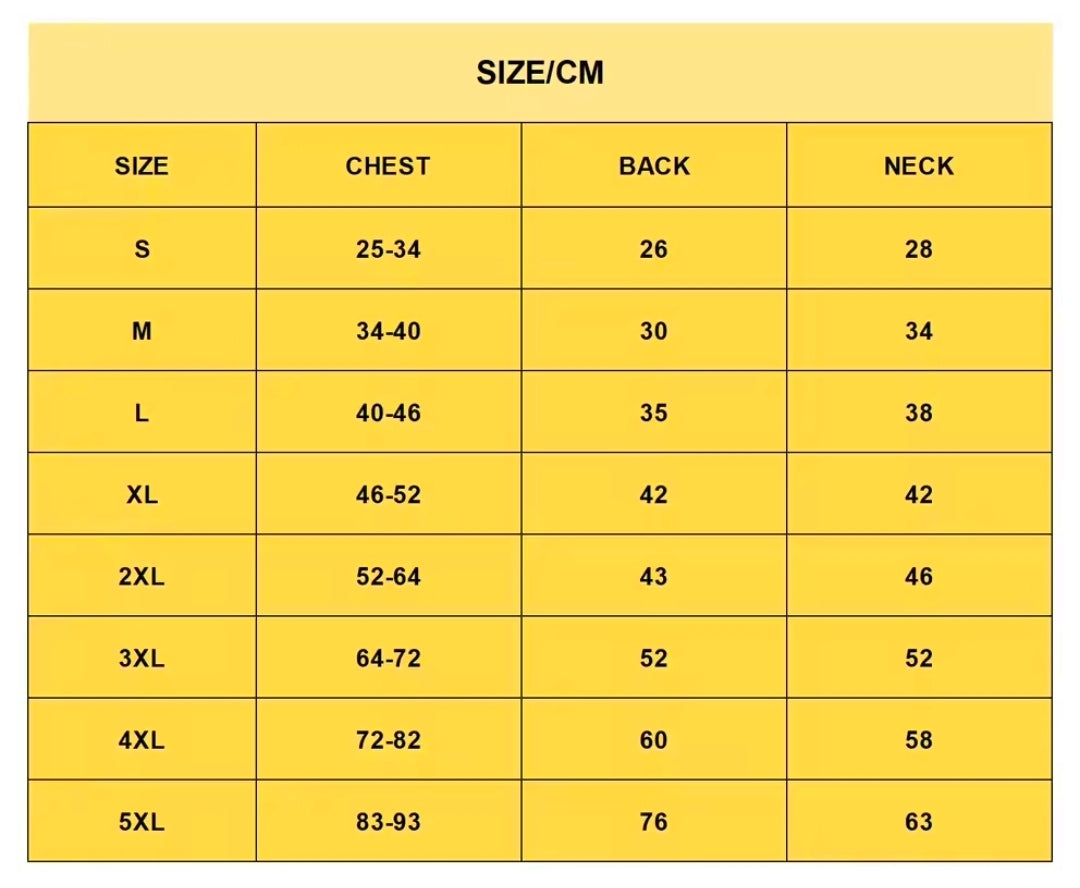Click the neck value 63 cell

tap(919, 823)
